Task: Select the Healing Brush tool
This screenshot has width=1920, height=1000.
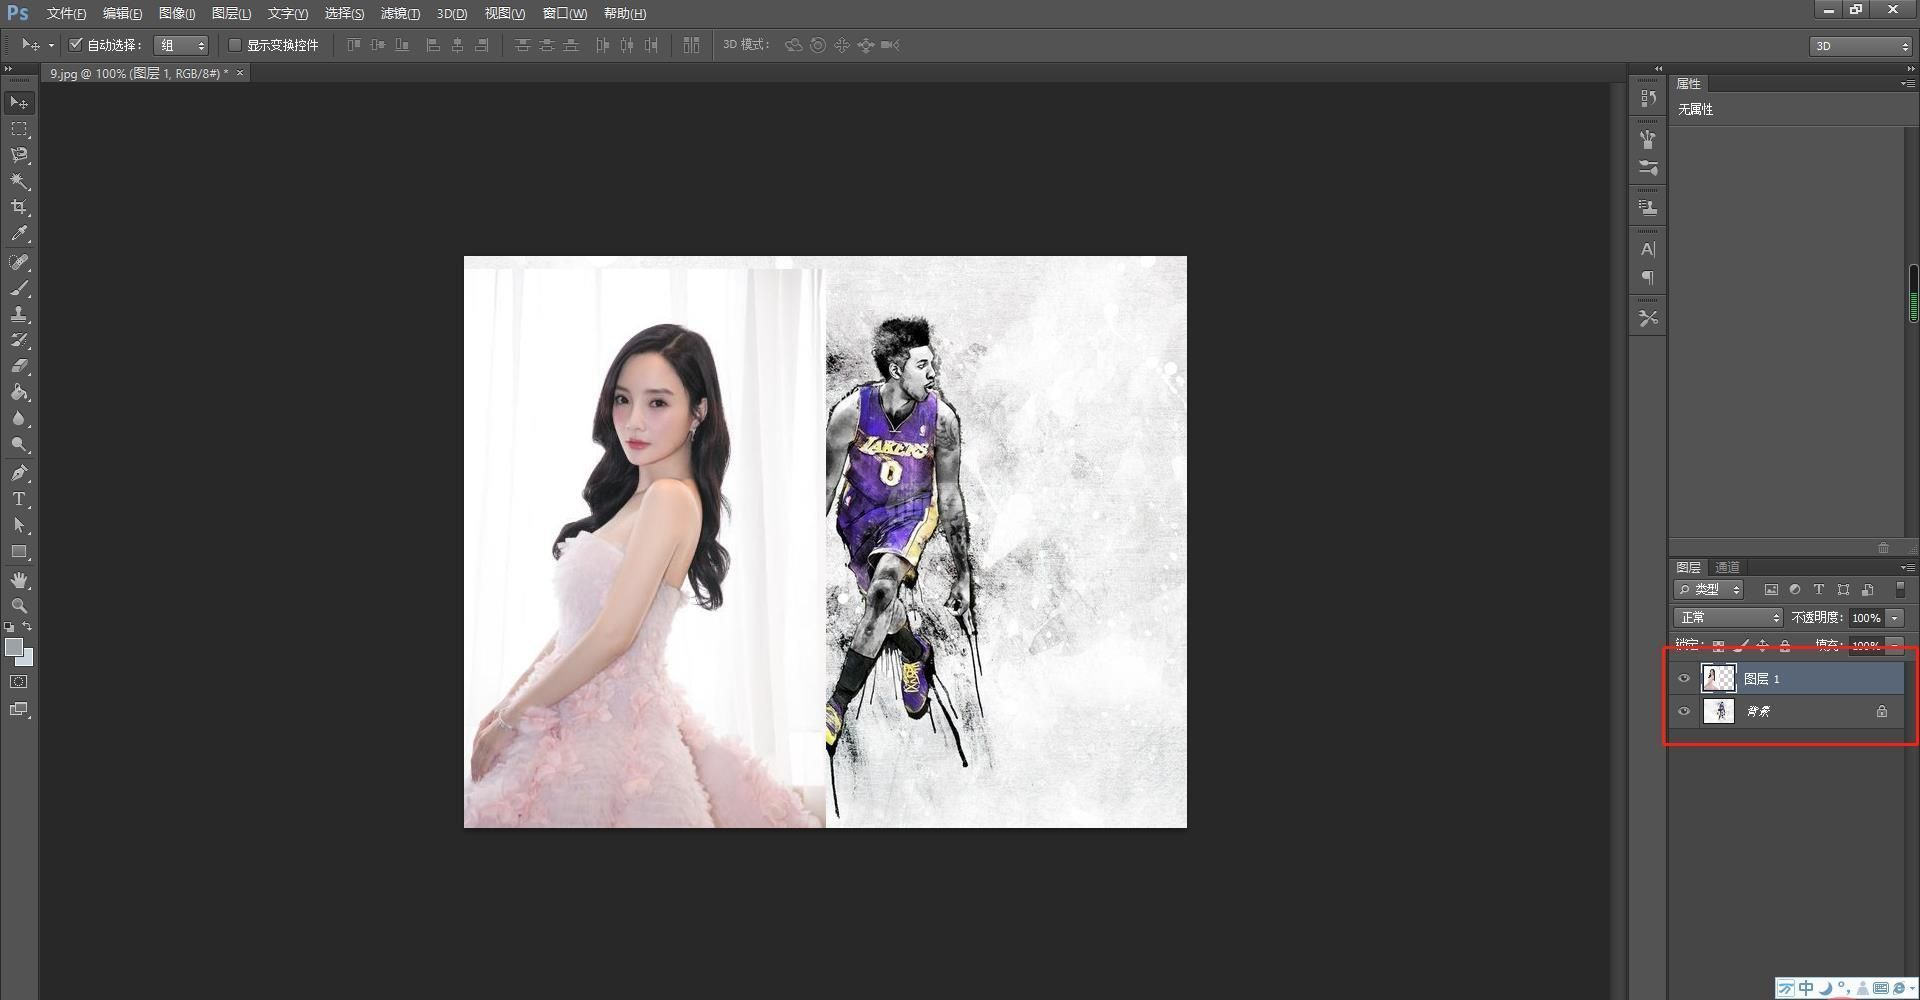Action: click(19, 262)
